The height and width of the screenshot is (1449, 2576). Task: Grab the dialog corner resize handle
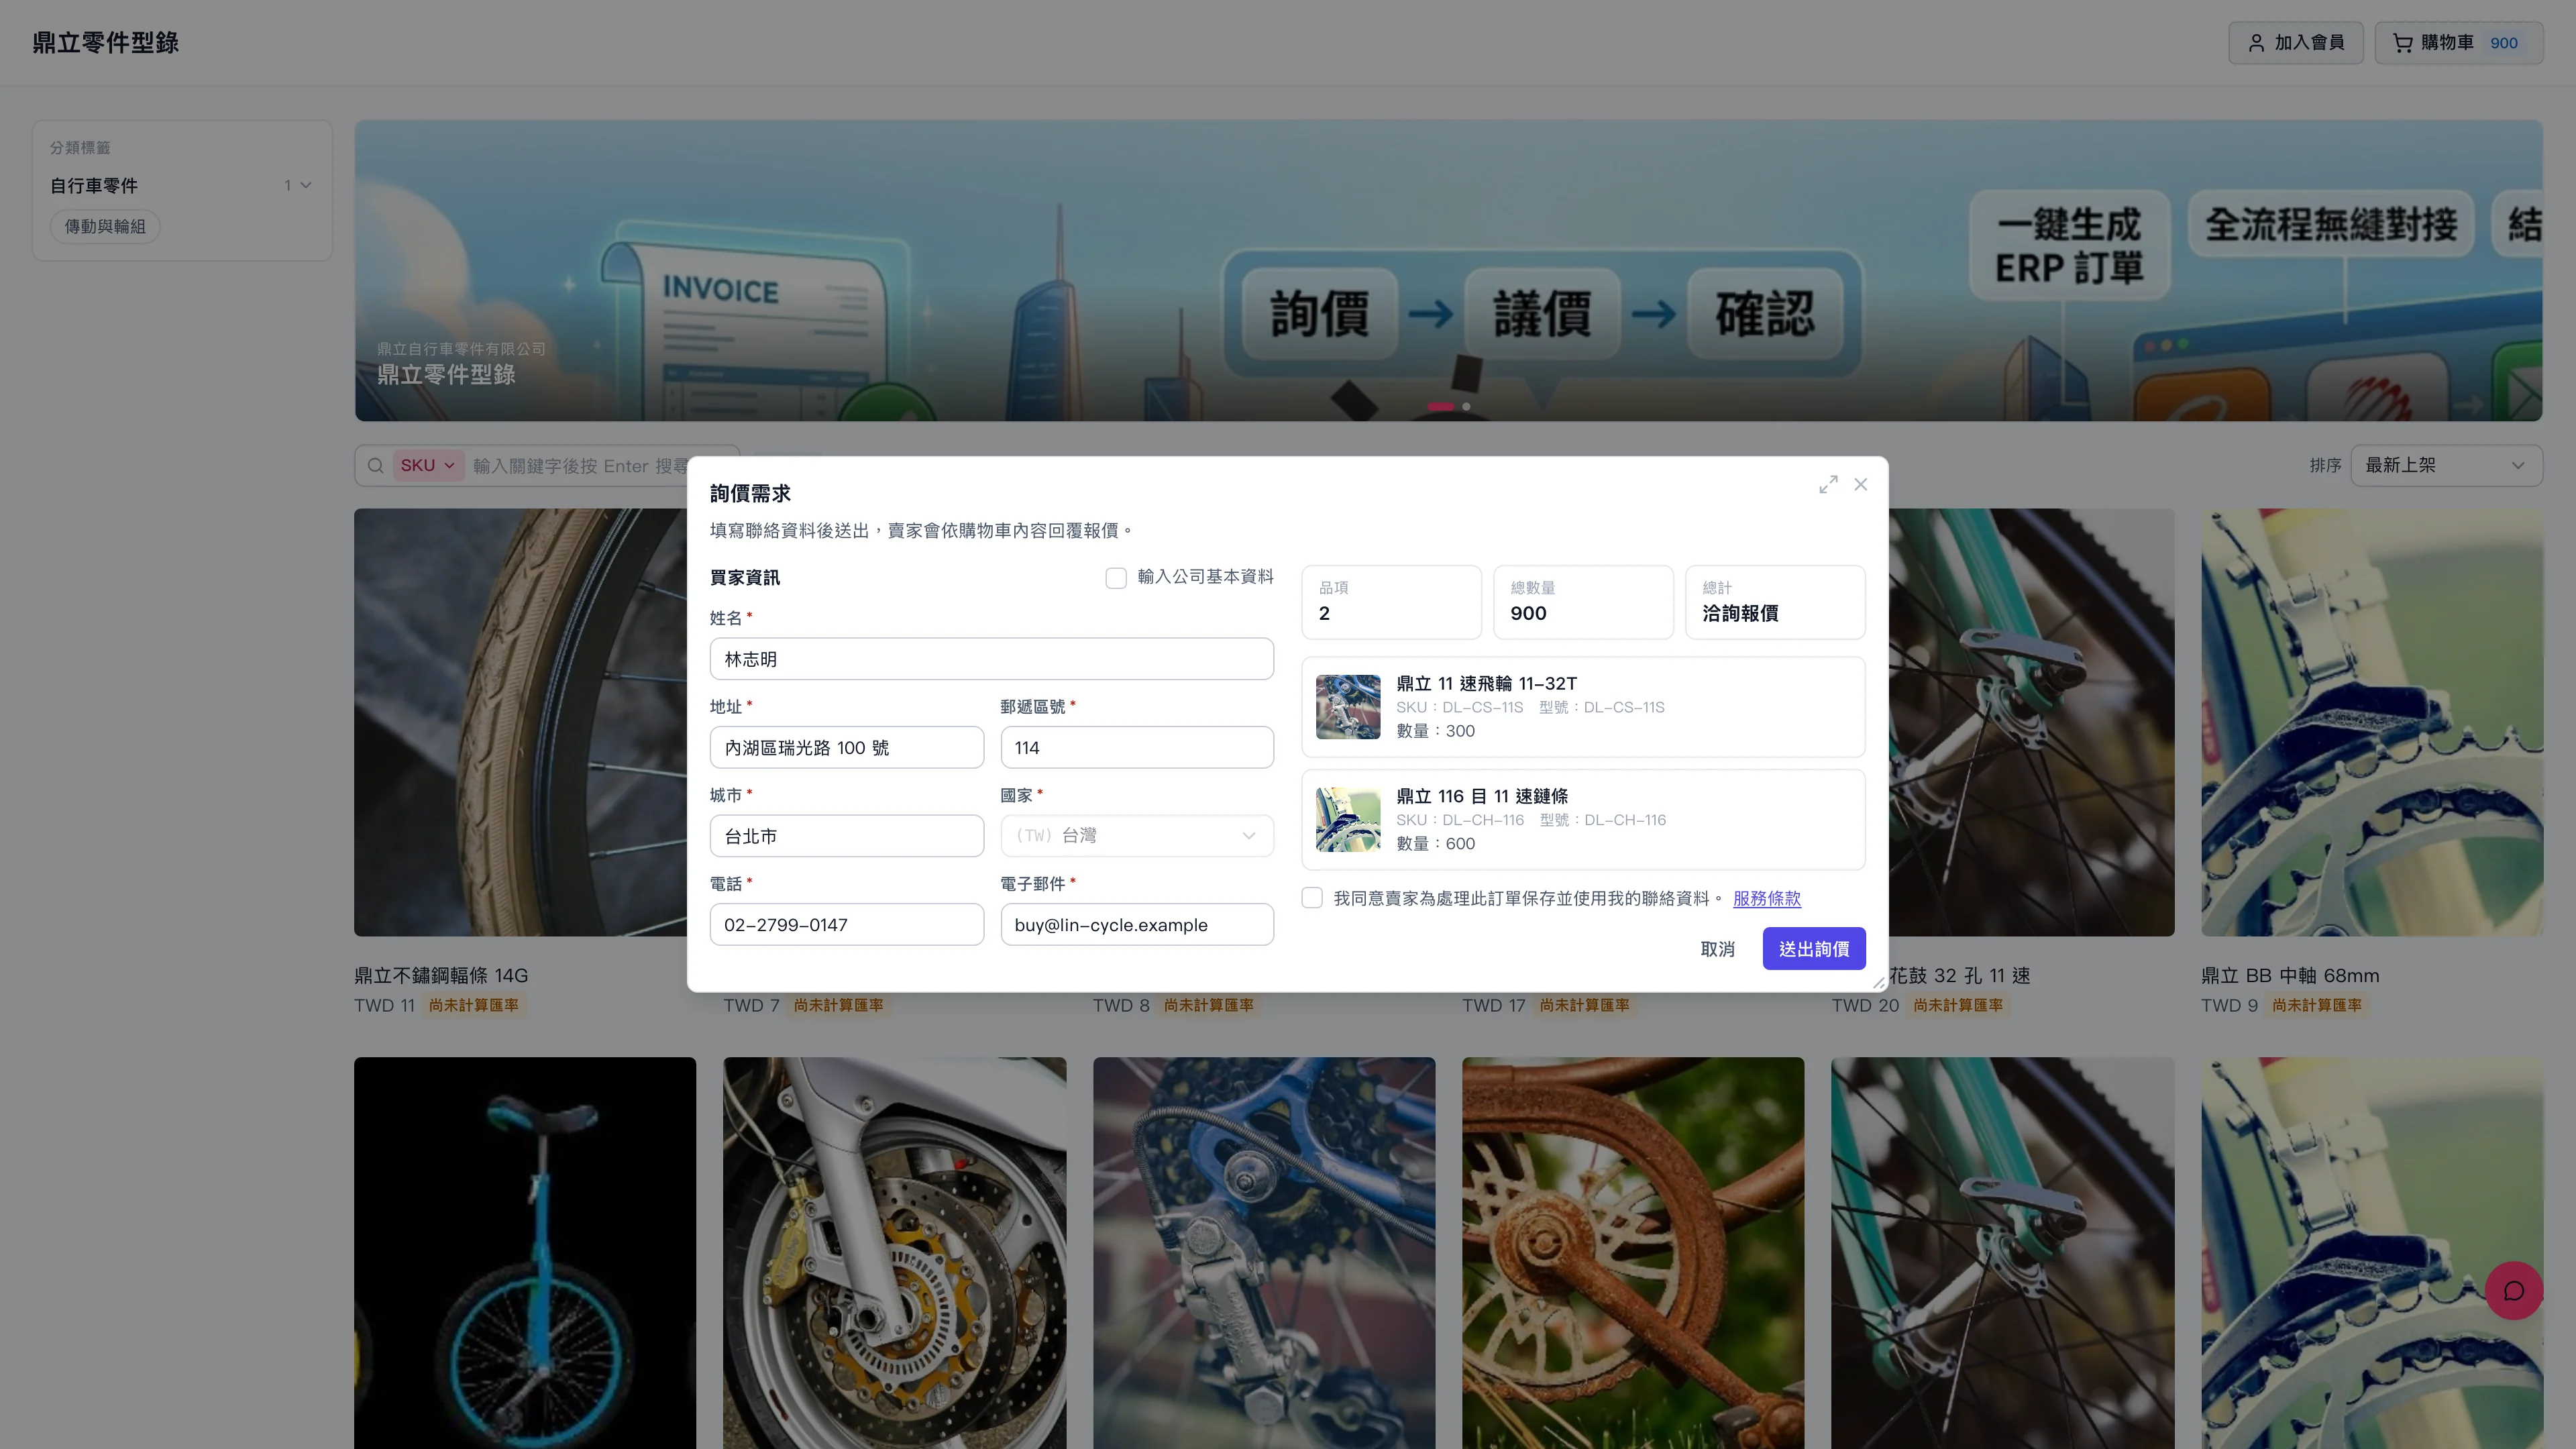(1879, 983)
